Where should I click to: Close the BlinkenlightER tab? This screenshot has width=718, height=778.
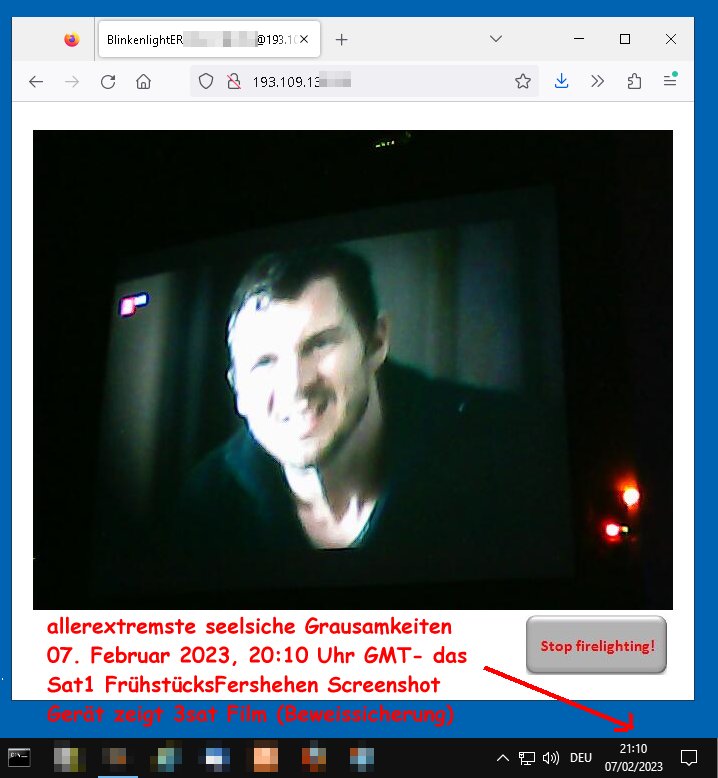click(x=304, y=39)
